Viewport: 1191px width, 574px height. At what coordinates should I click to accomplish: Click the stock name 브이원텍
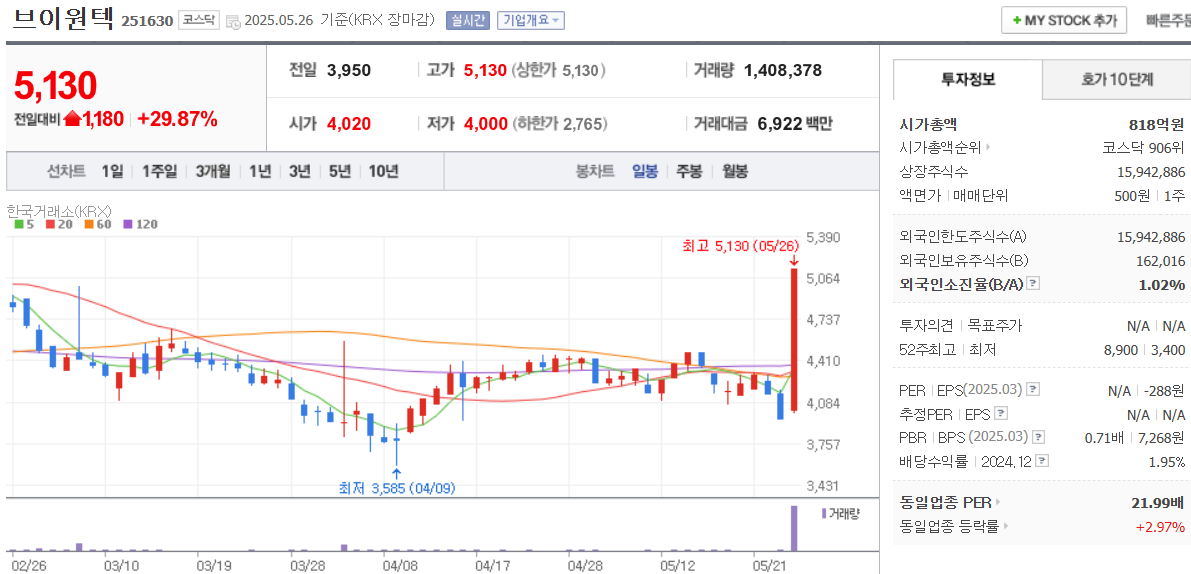[62, 19]
